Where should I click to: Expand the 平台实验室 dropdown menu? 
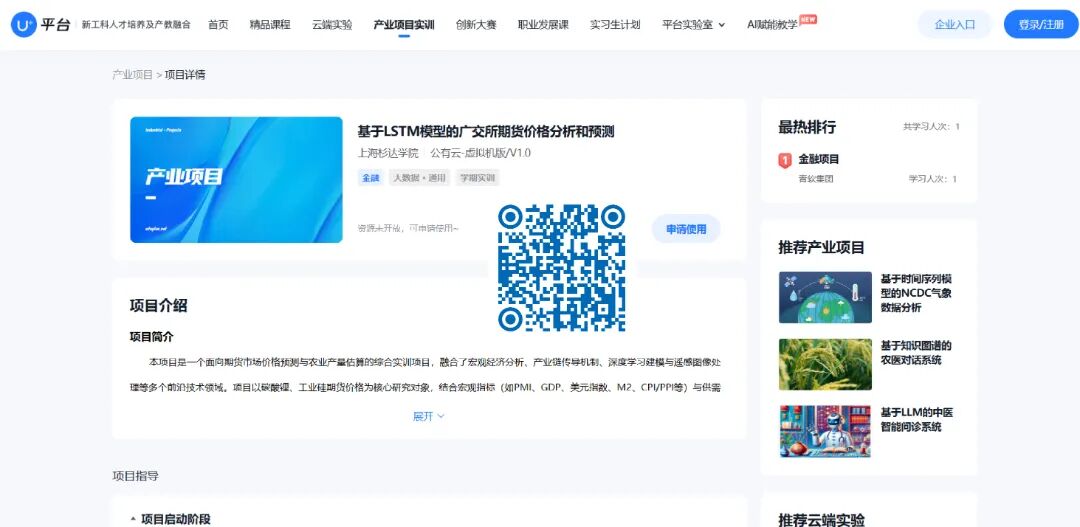coord(694,25)
